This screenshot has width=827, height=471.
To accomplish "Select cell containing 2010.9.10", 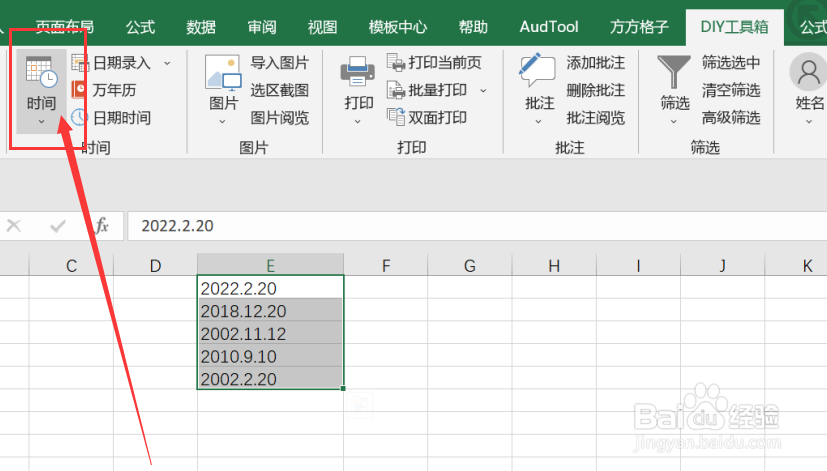I will pyautogui.click(x=270, y=355).
